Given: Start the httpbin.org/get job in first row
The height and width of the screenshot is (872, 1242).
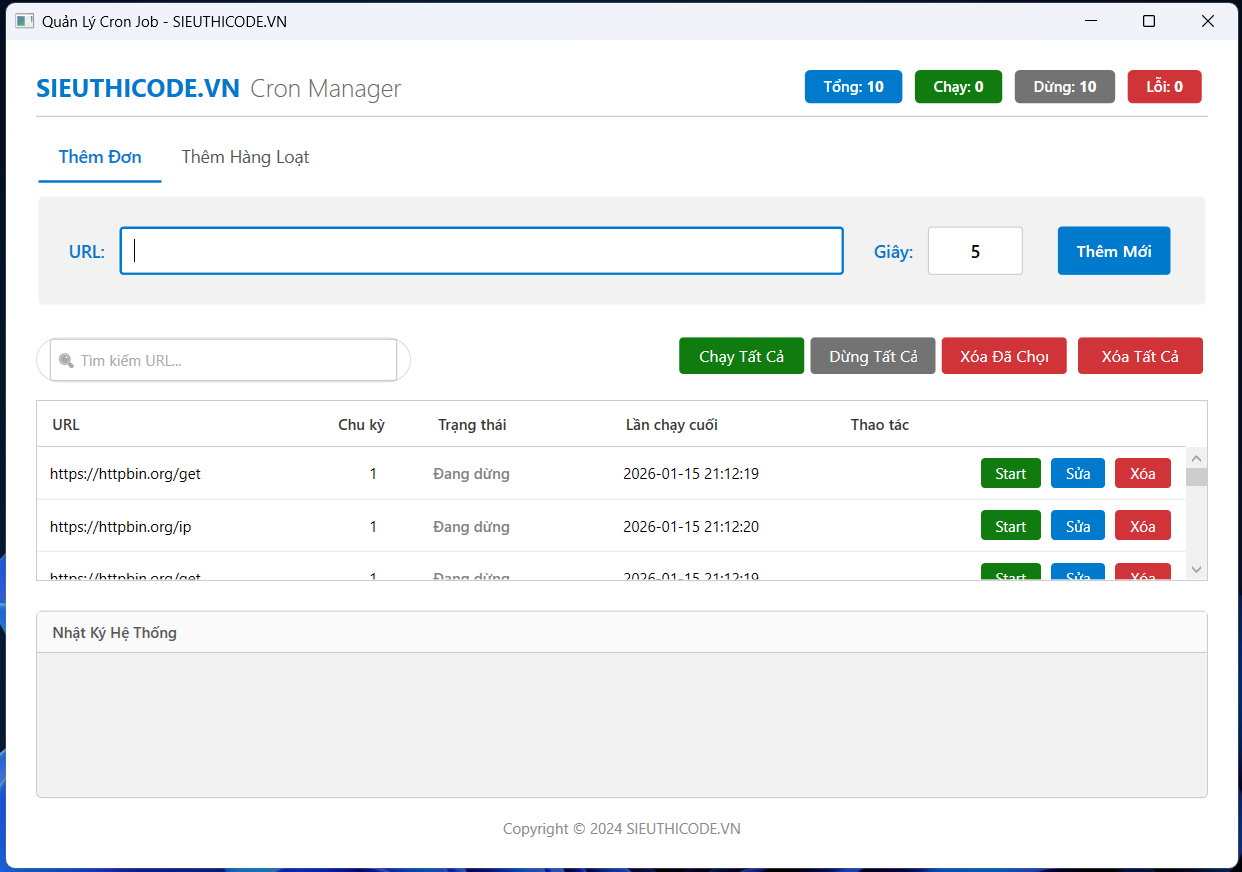Looking at the screenshot, I should (1010, 474).
